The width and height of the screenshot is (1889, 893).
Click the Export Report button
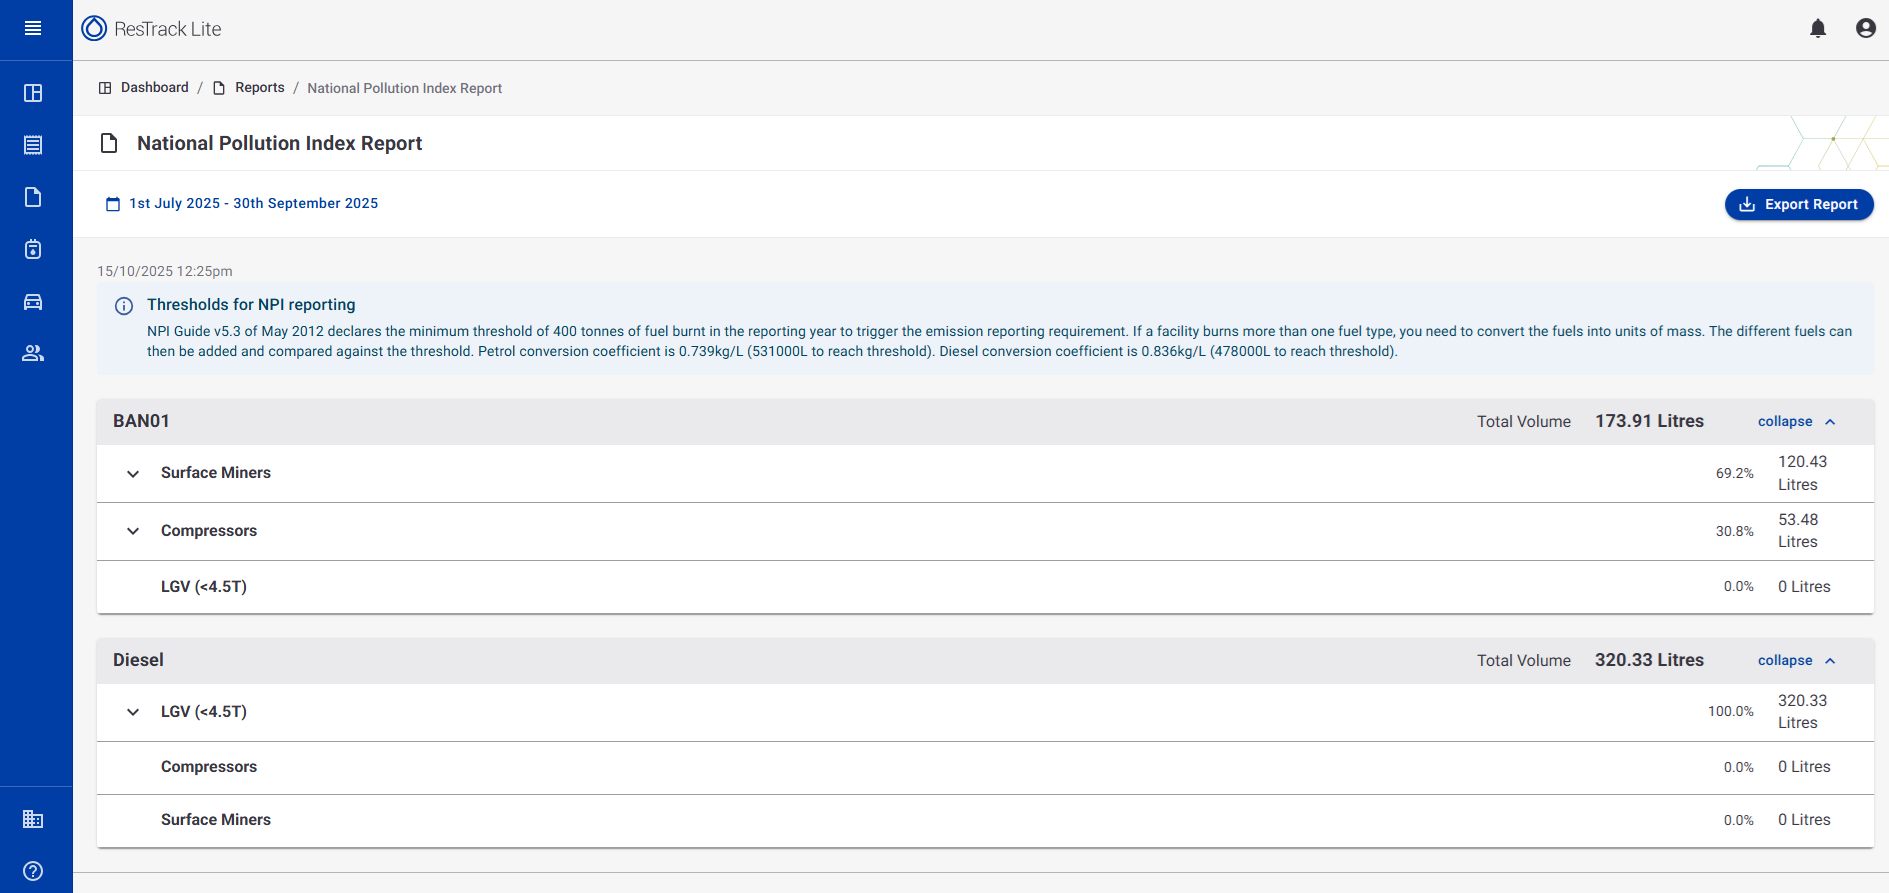[1799, 204]
